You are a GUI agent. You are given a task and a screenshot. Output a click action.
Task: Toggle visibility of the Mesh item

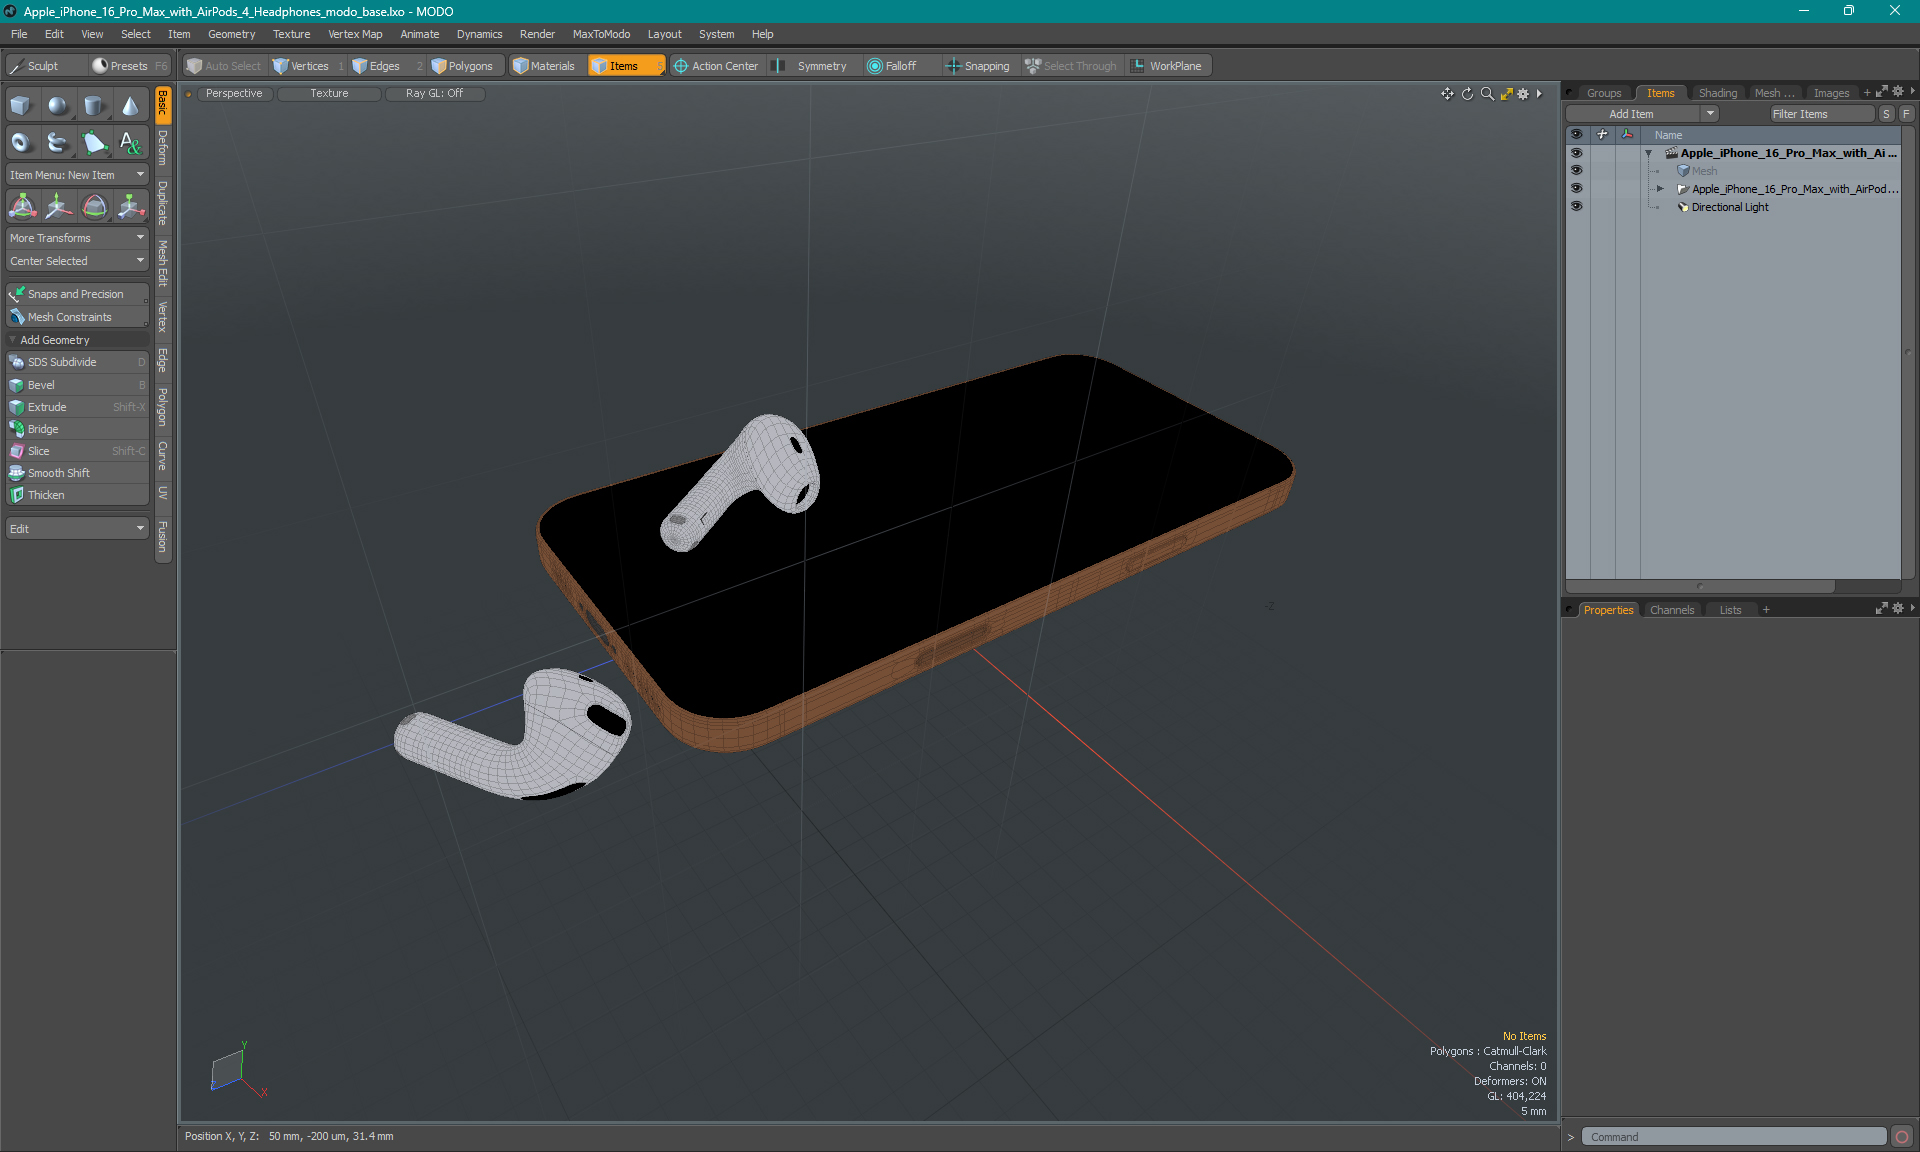click(1576, 171)
